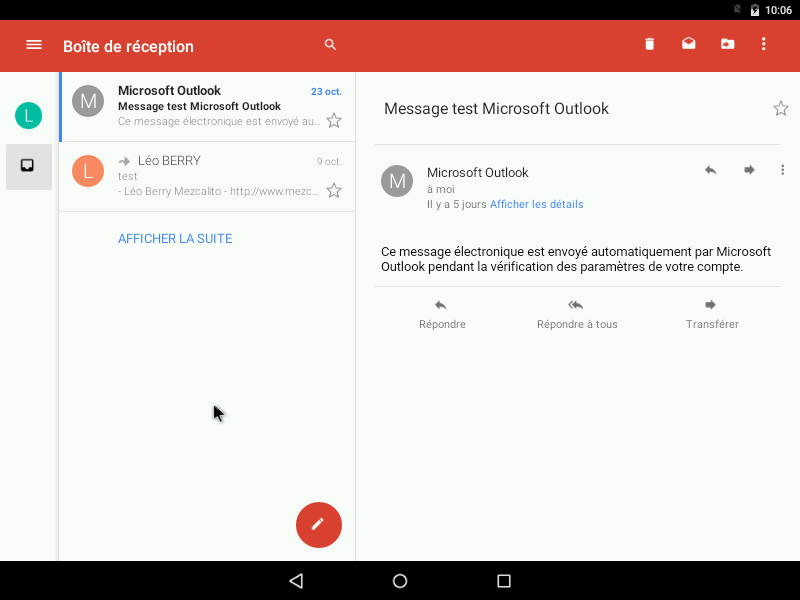Viewport: 800px width, 600px height.
Task: Compose a new email with the pencil button
Action: [318, 524]
